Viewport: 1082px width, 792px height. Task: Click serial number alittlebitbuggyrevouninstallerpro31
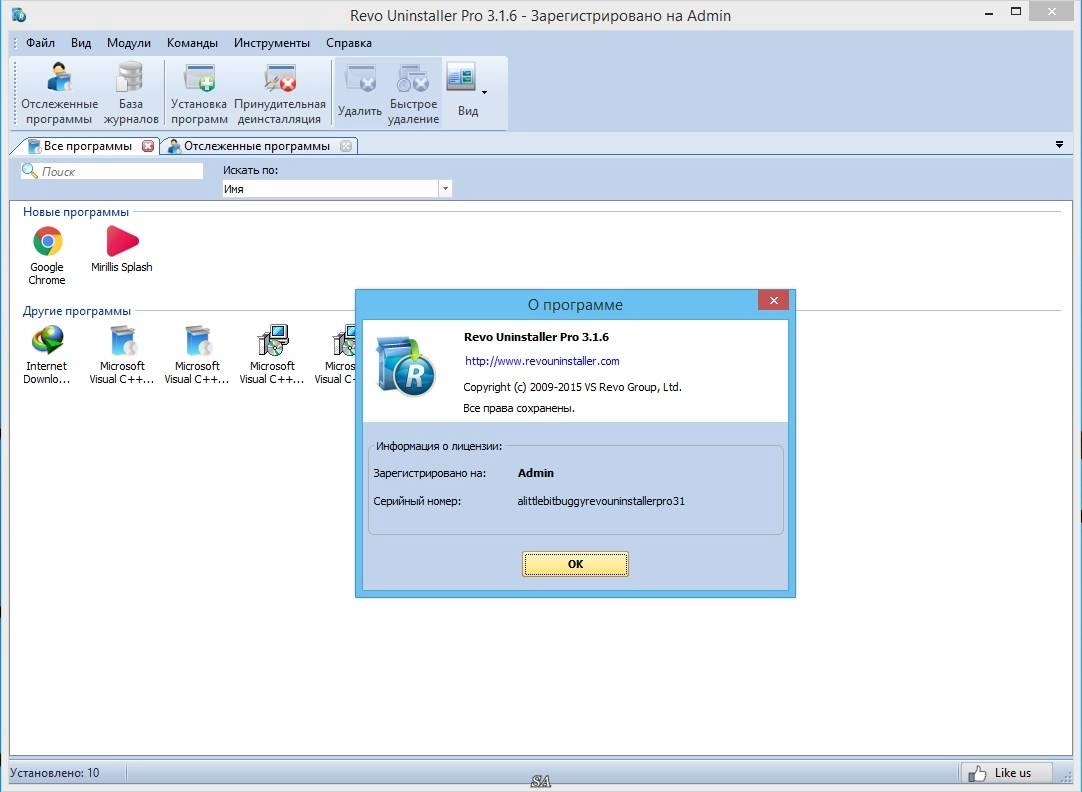[601, 502]
